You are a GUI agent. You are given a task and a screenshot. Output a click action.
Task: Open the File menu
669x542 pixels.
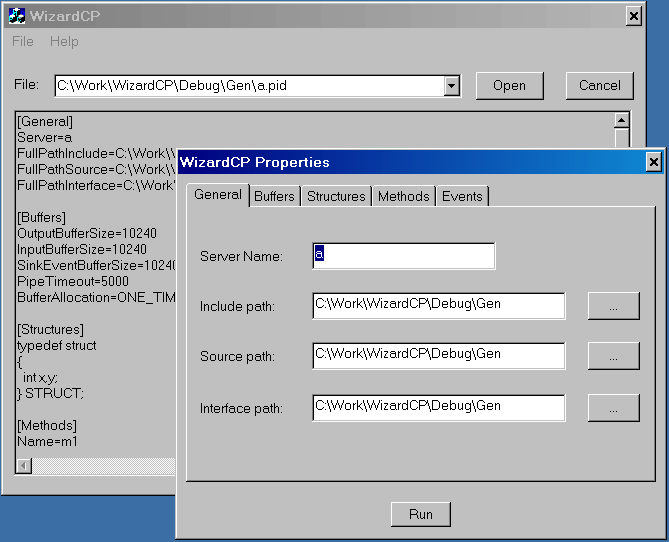[x=23, y=41]
